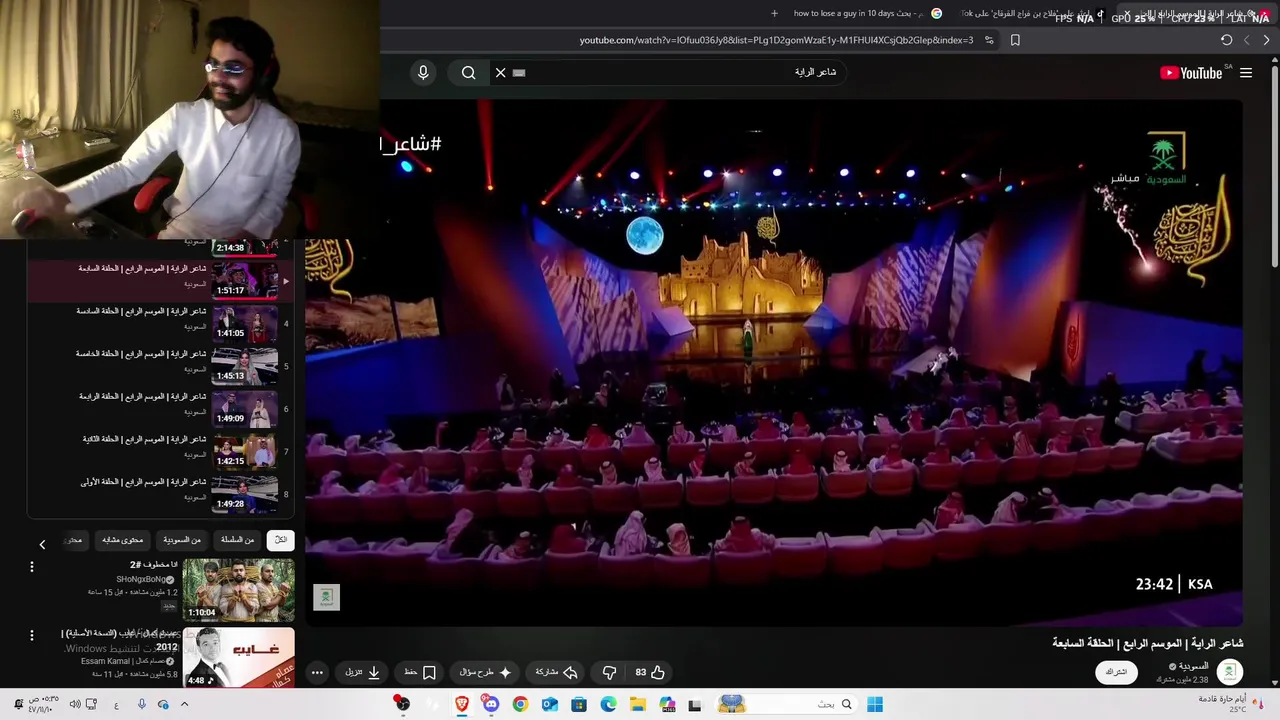Bookmark this page in the address bar
This screenshot has height=720, width=1280.
point(1015,40)
